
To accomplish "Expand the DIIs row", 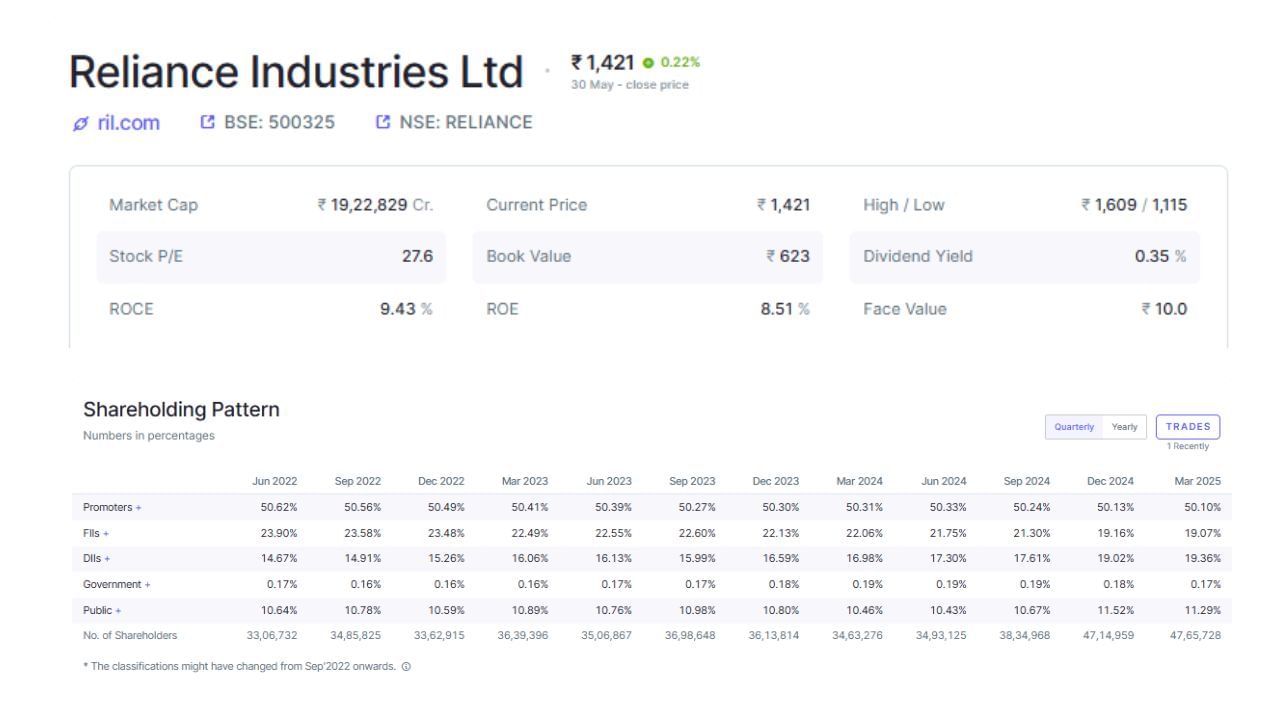I will [97, 559].
